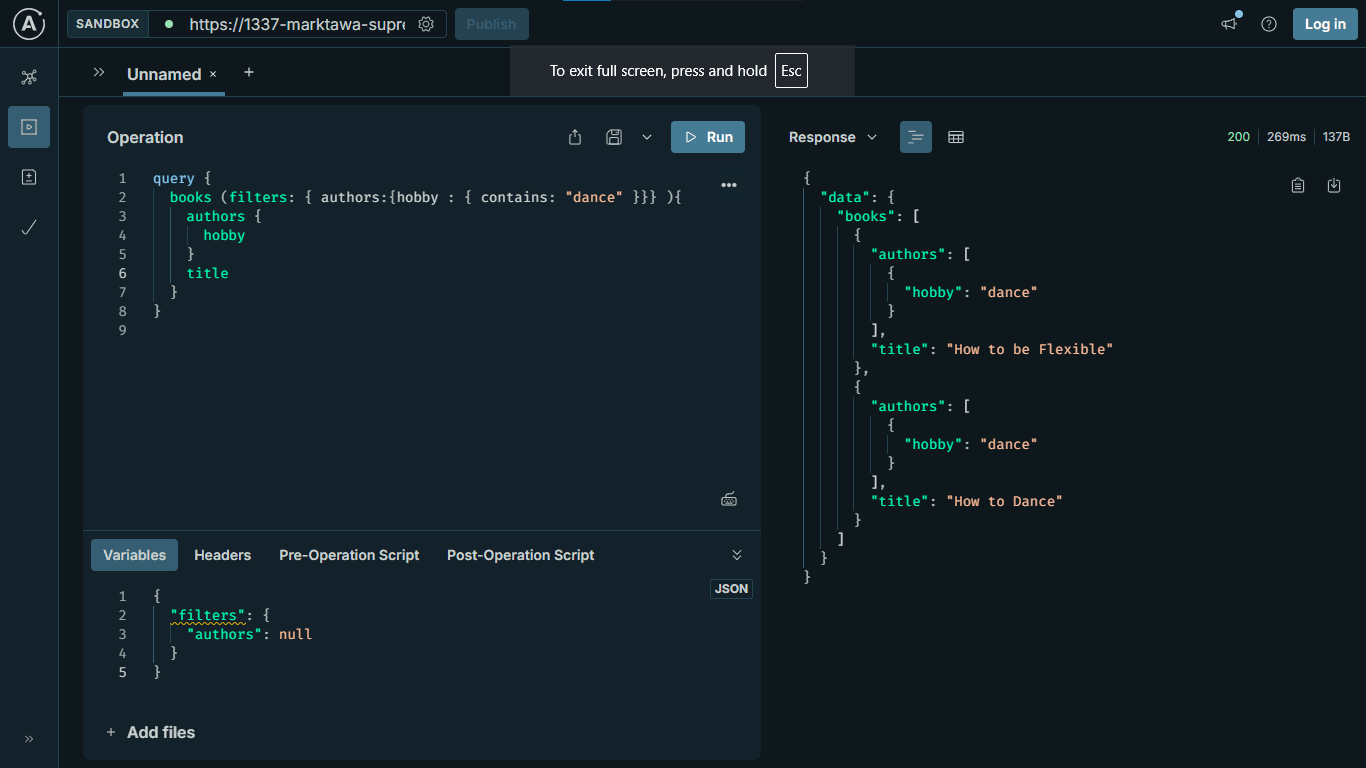
Task: Click the share operation icon
Action: click(575, 137)
